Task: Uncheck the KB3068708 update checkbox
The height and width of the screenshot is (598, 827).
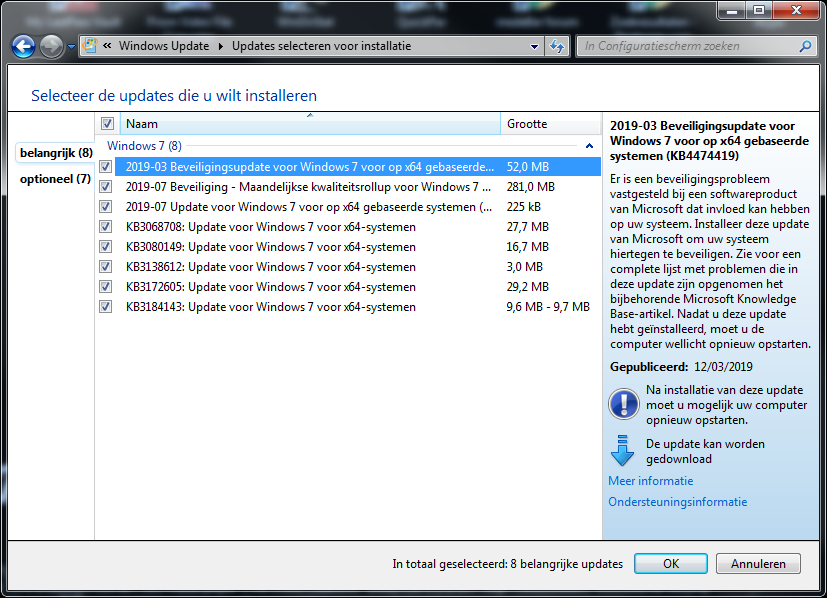Action: click(x=105, y=227)
